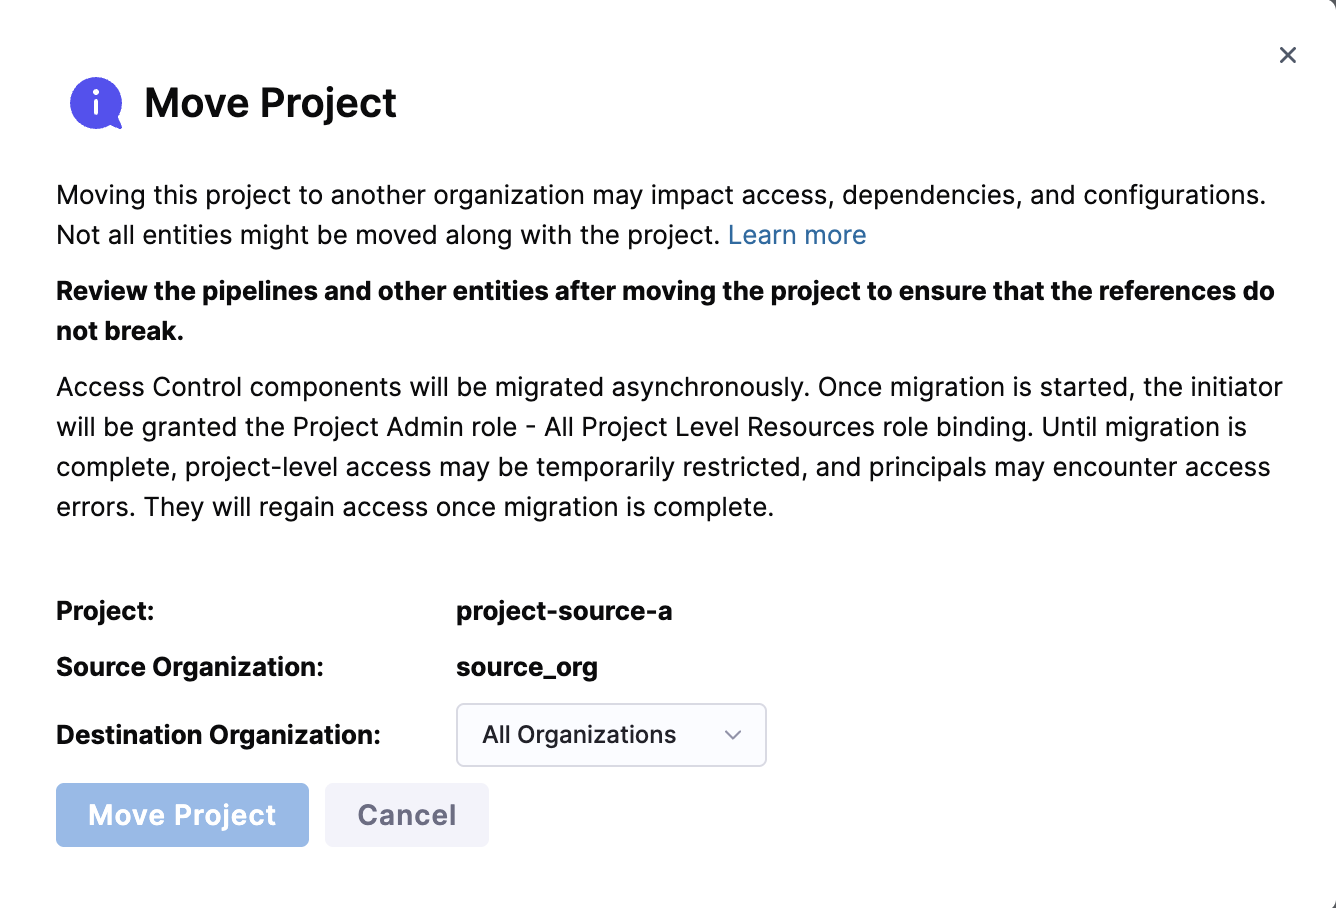
Task: Click the Project: field label
Action: [105, 611]
